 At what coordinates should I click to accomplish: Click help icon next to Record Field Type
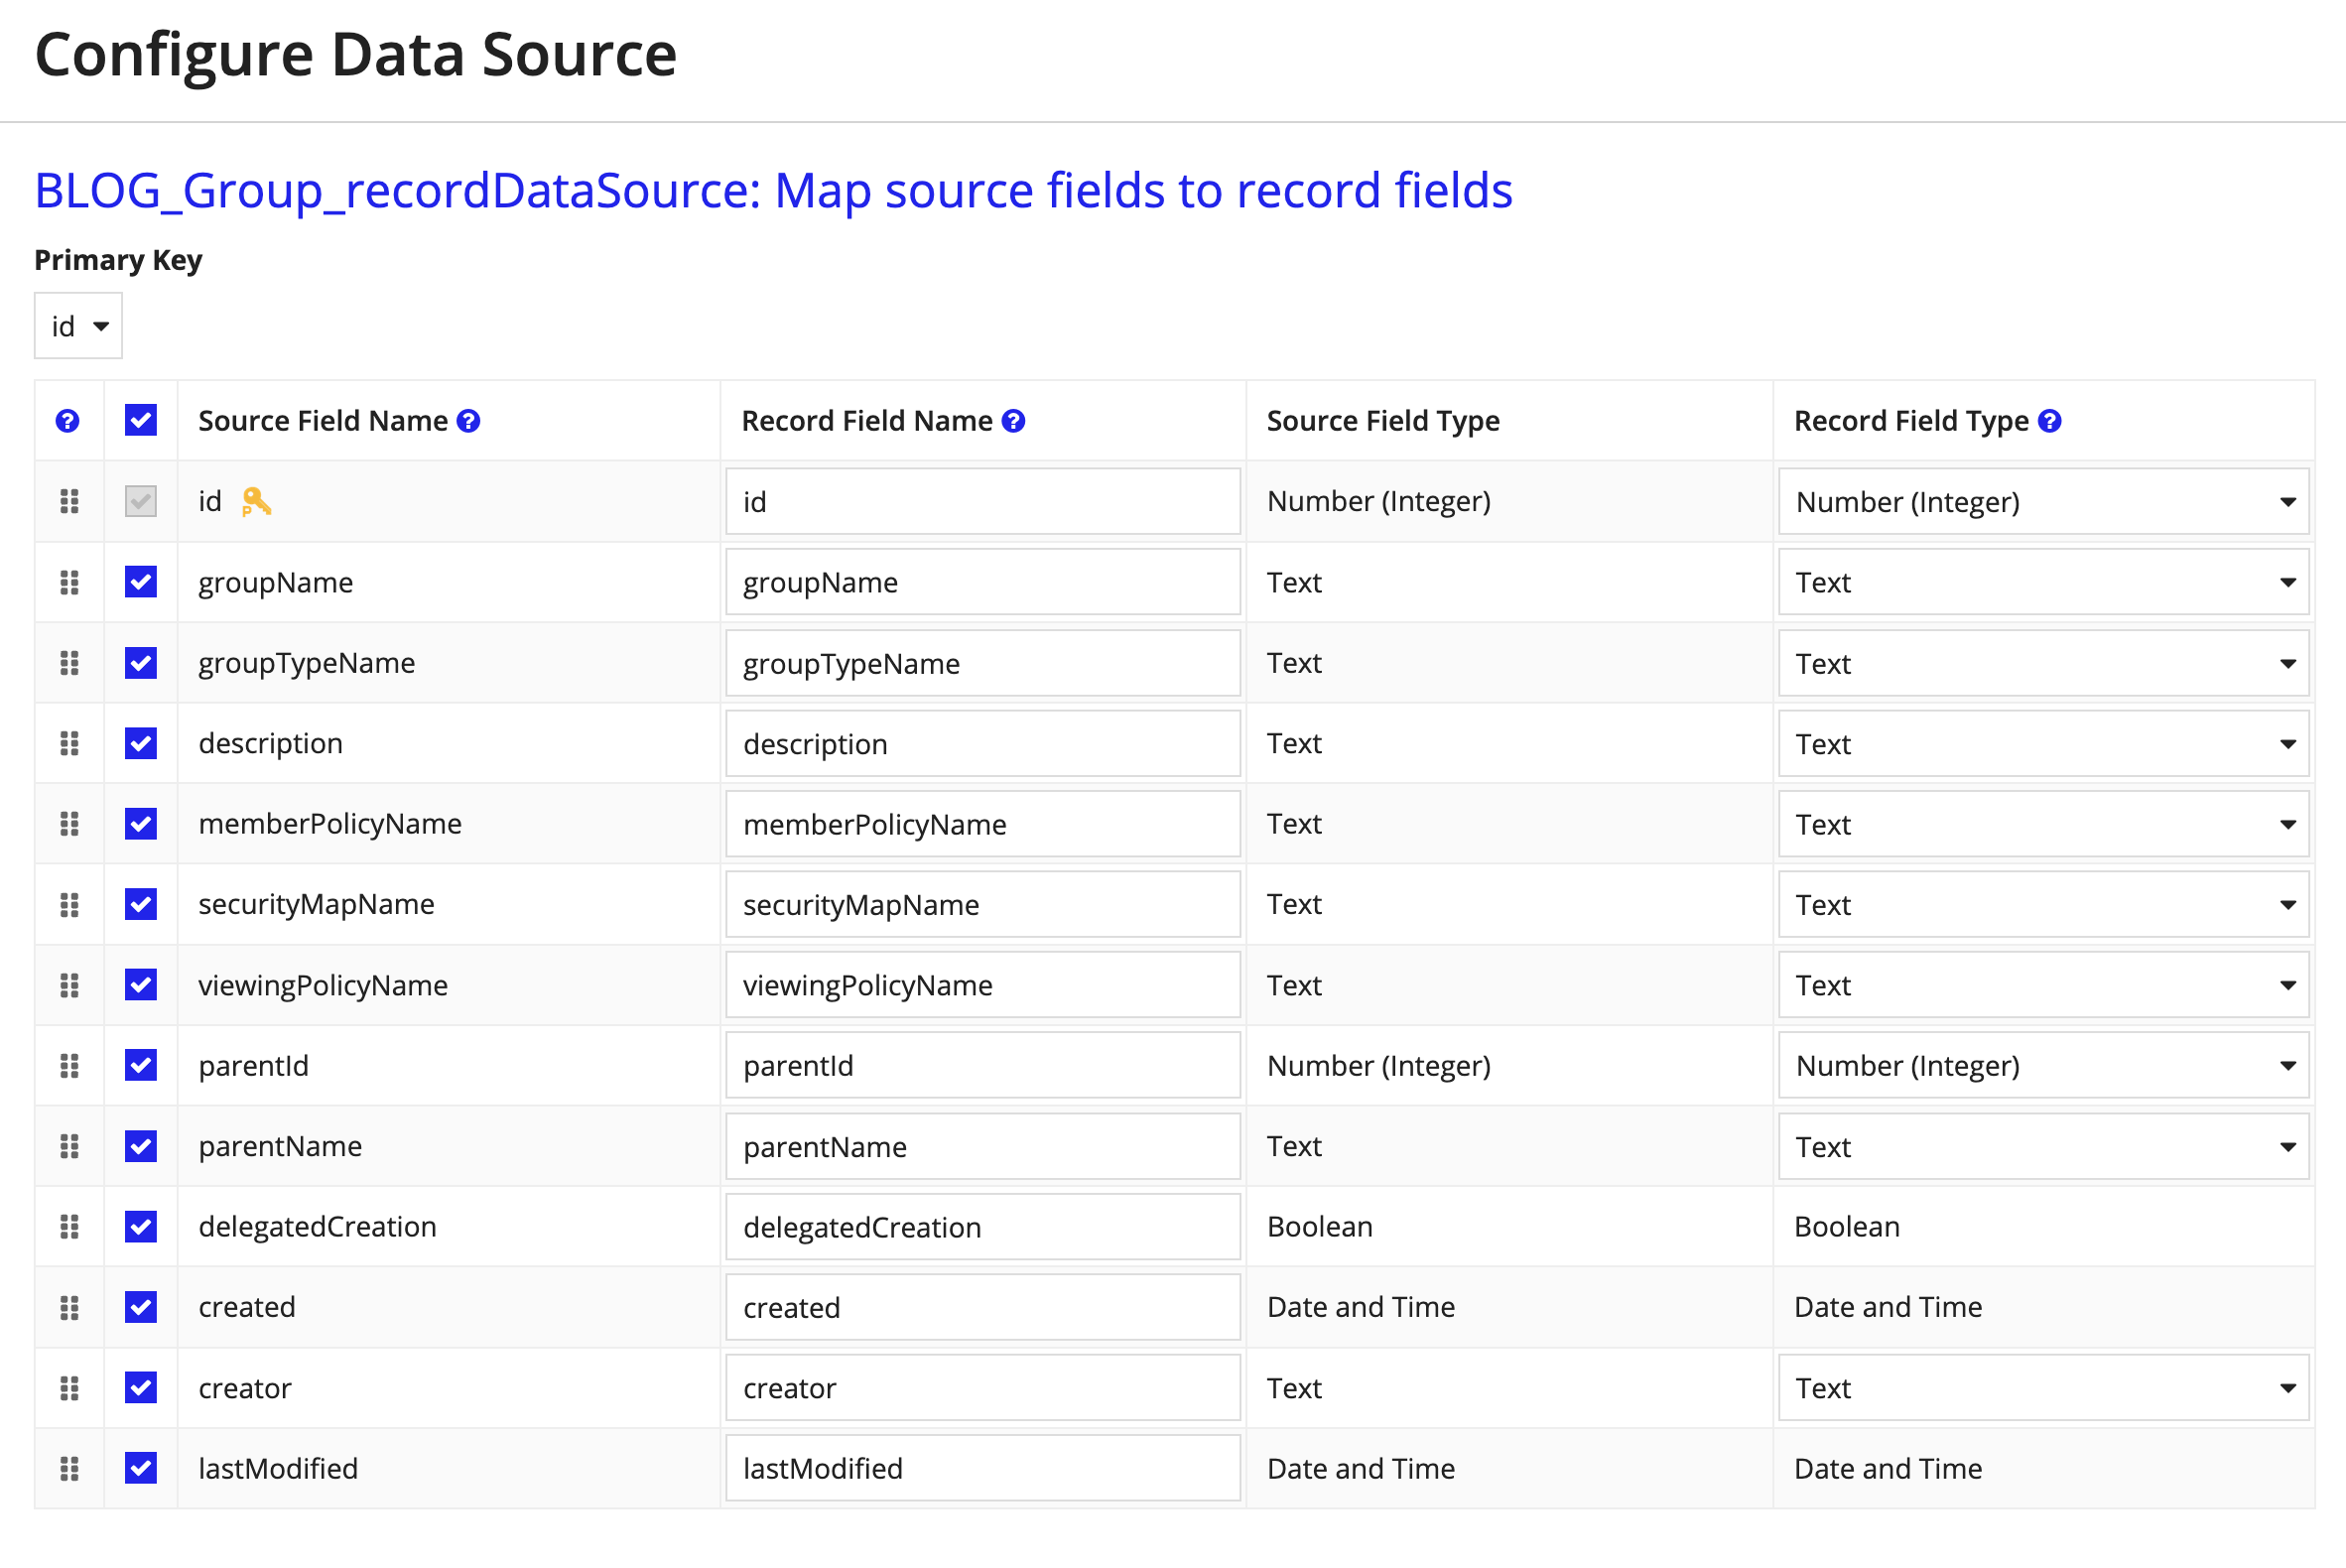click(2049, 421)
